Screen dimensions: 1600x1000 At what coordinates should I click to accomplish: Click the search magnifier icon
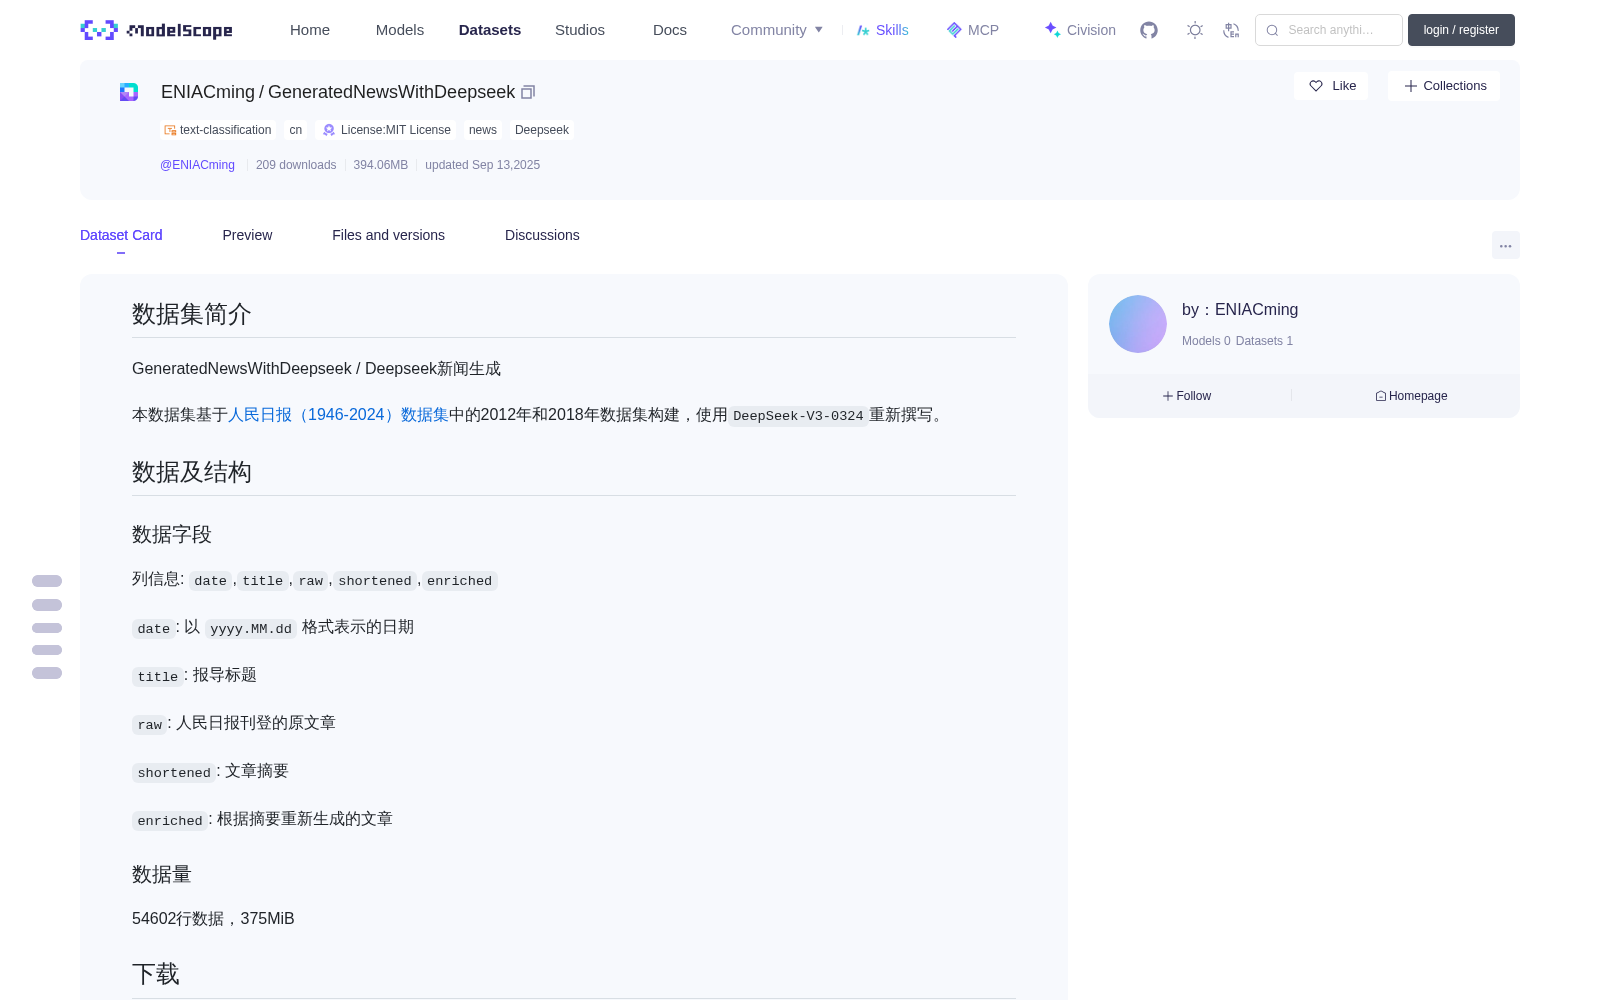pos(1272,30)
